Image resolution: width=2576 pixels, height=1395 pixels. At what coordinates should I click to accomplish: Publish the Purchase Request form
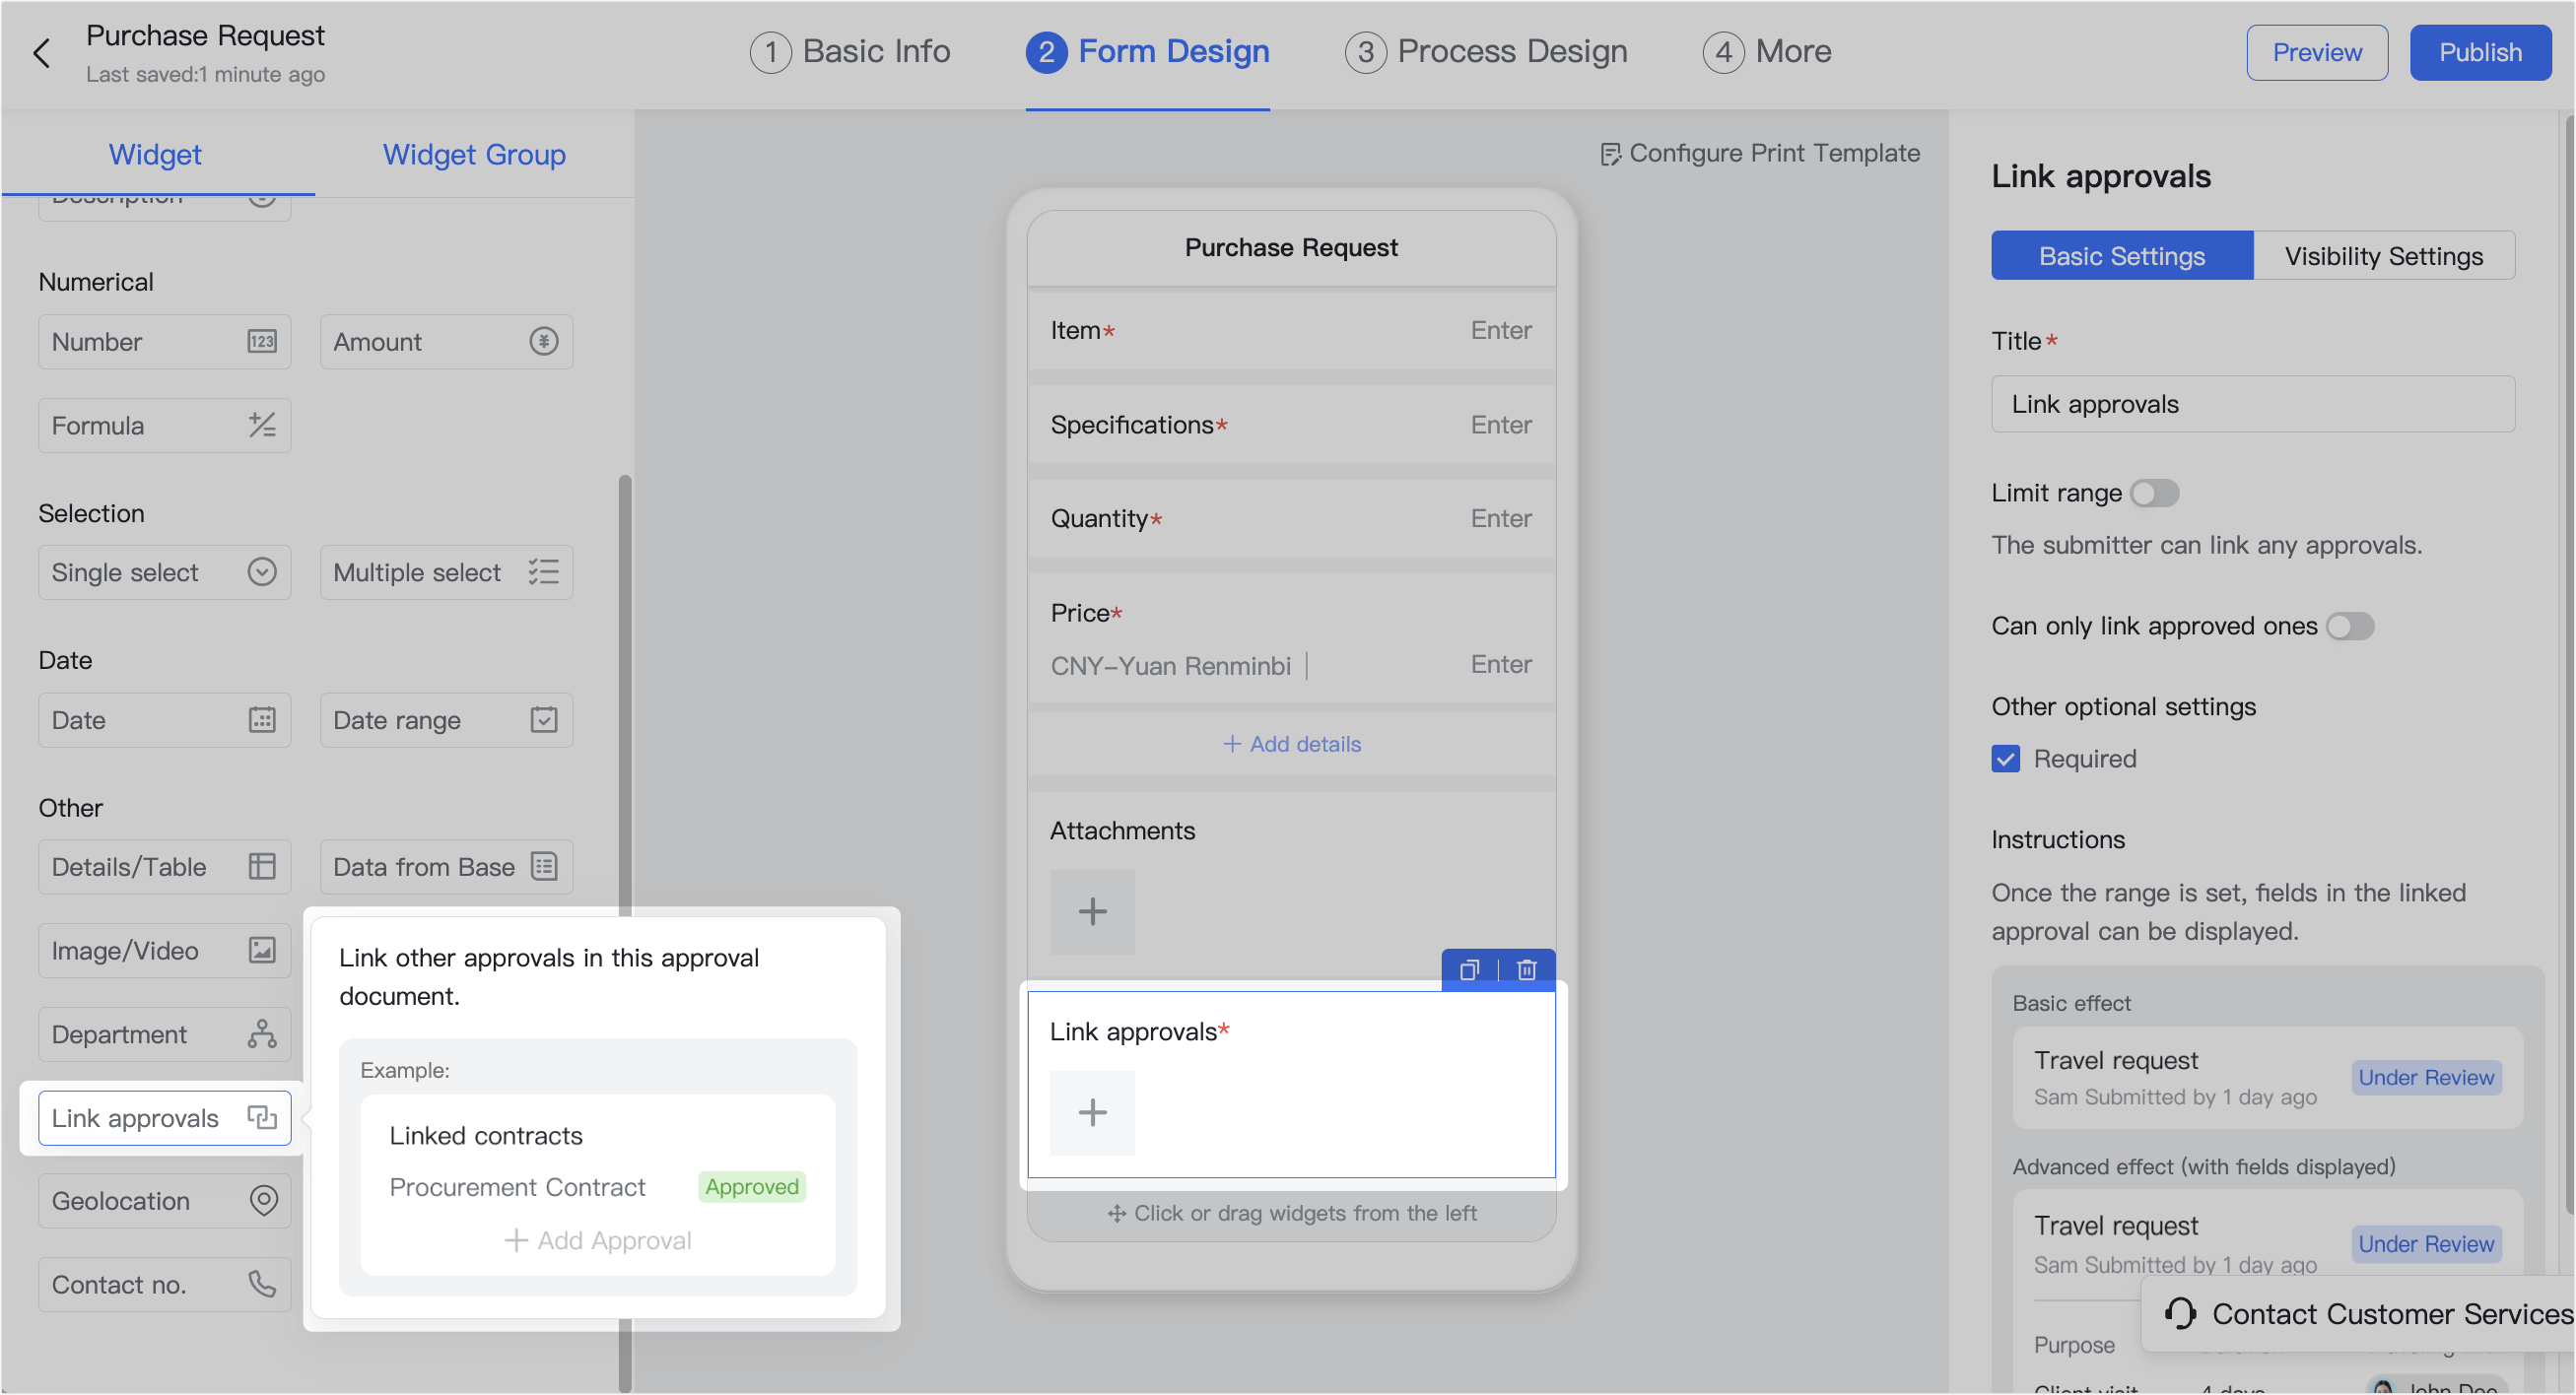(2480, 53)
